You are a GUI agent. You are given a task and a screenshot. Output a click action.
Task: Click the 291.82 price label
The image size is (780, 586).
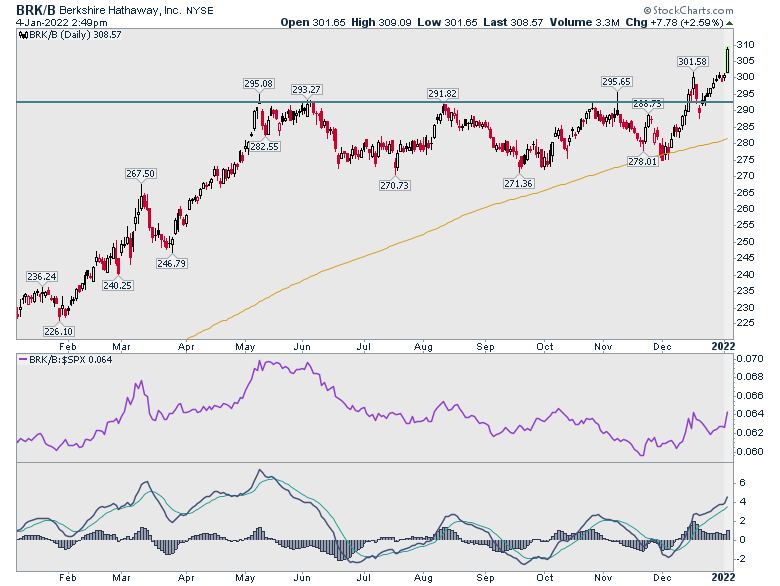click(x=442, y=94)
